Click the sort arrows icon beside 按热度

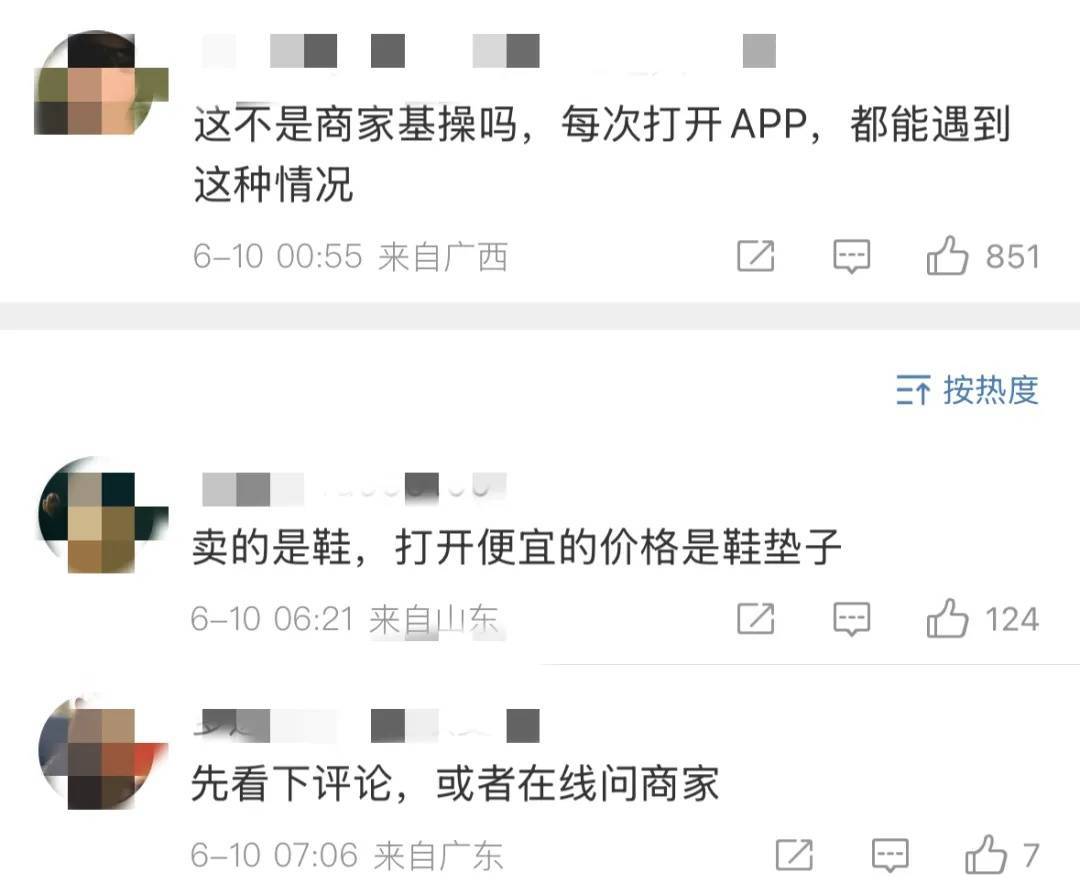pyautogui.click(x=913, y=391)
